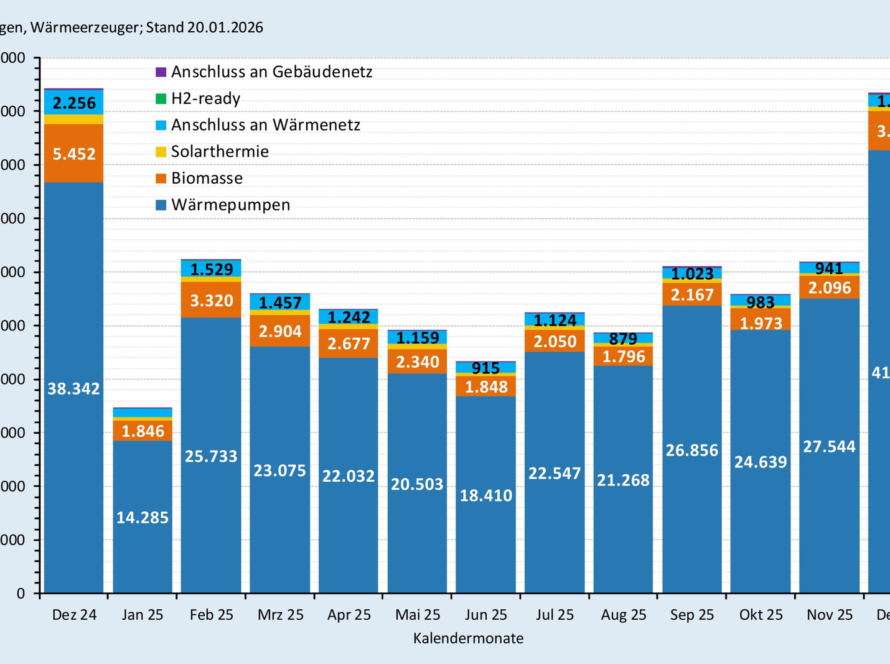Click the orange Biomasse legend marker
The height and width of the screenshot is (664, 890).
160,179
